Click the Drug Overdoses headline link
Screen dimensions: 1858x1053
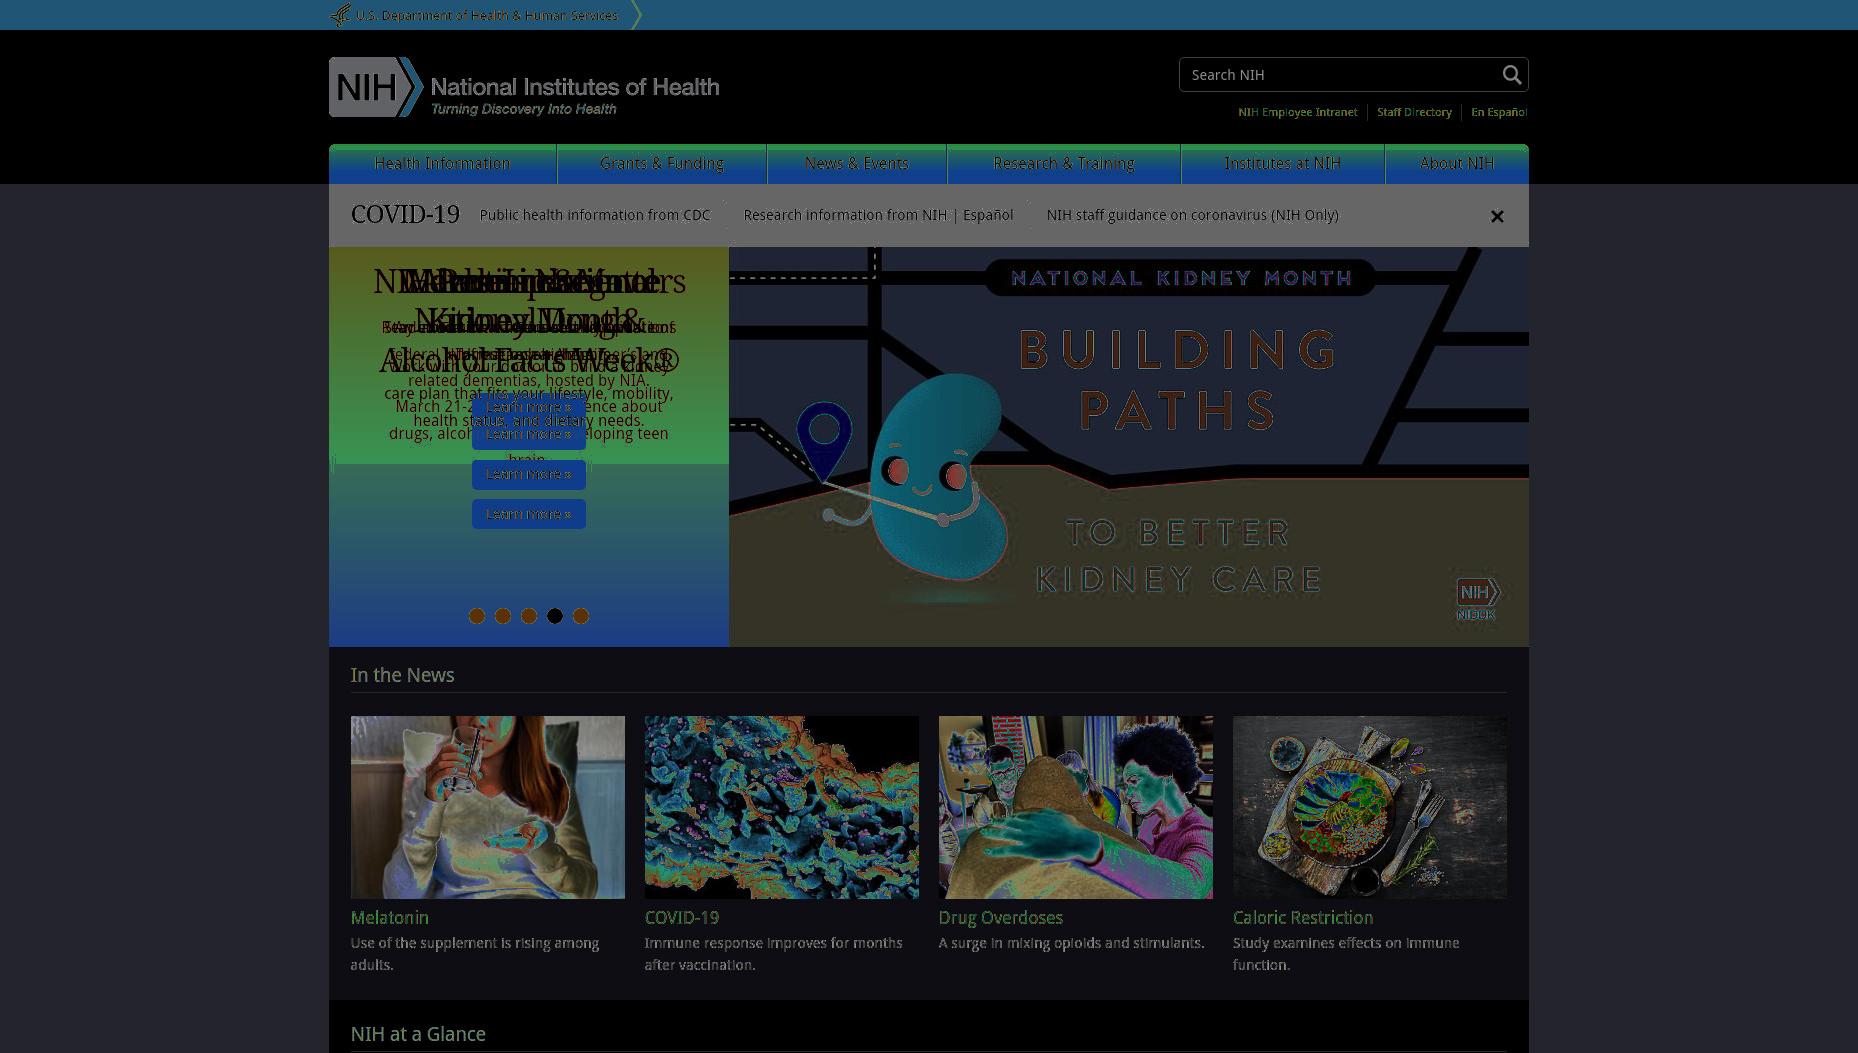[x=1001, y=917]
